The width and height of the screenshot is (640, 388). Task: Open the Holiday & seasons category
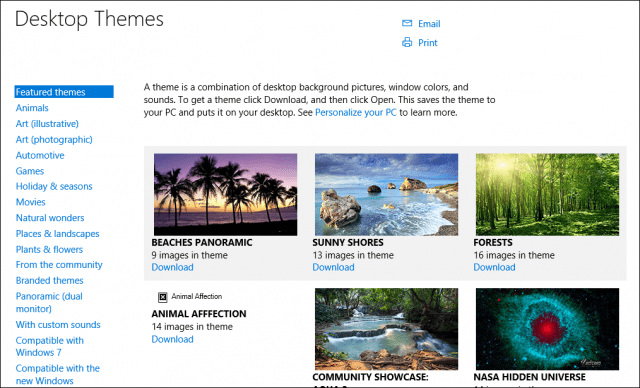click(54, 186)
